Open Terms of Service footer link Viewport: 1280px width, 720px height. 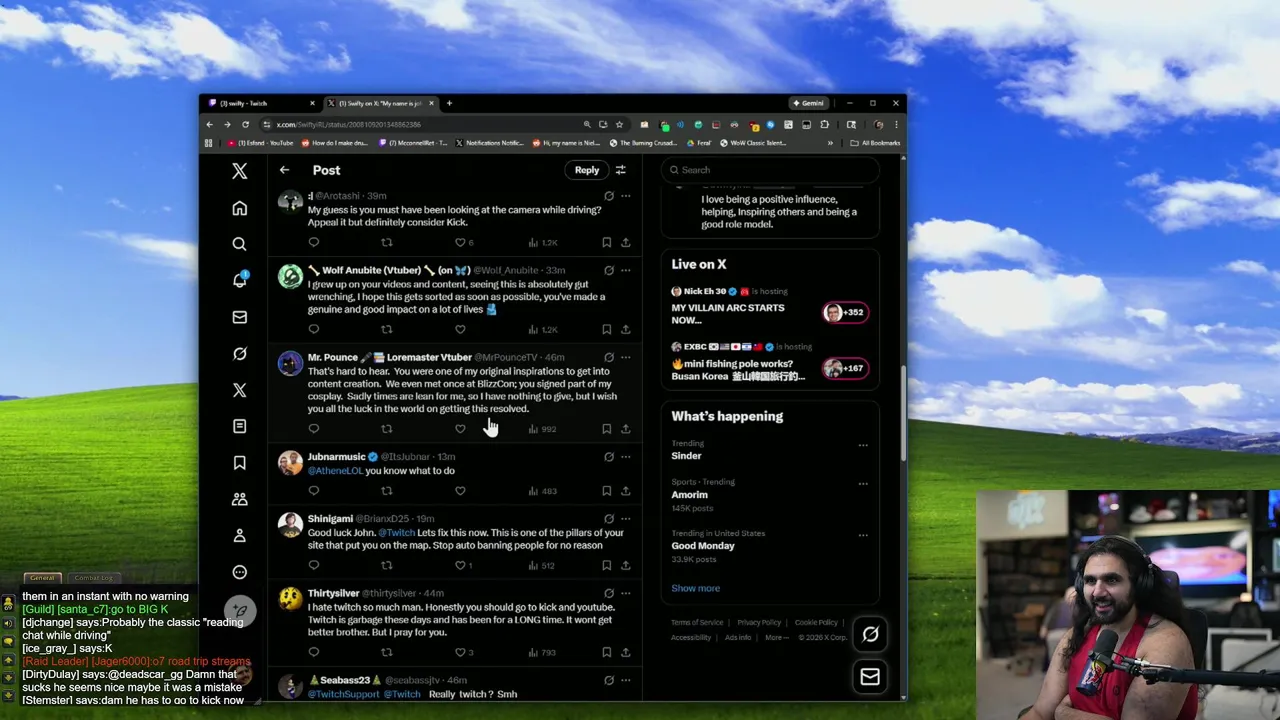click(x=697, y=623)
